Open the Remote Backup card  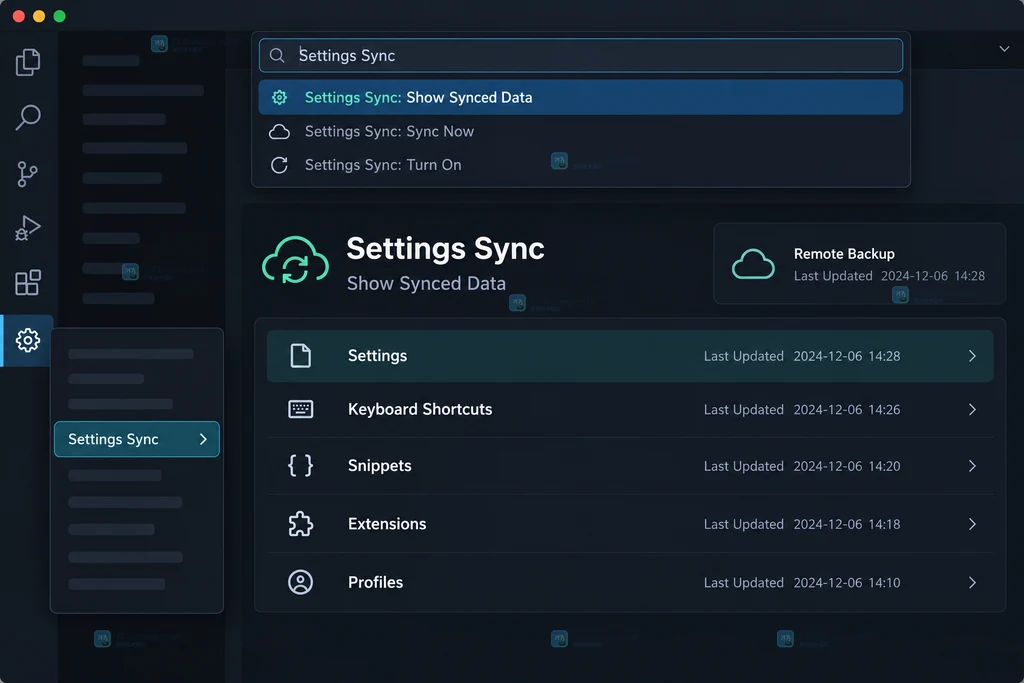pos(859,264)
